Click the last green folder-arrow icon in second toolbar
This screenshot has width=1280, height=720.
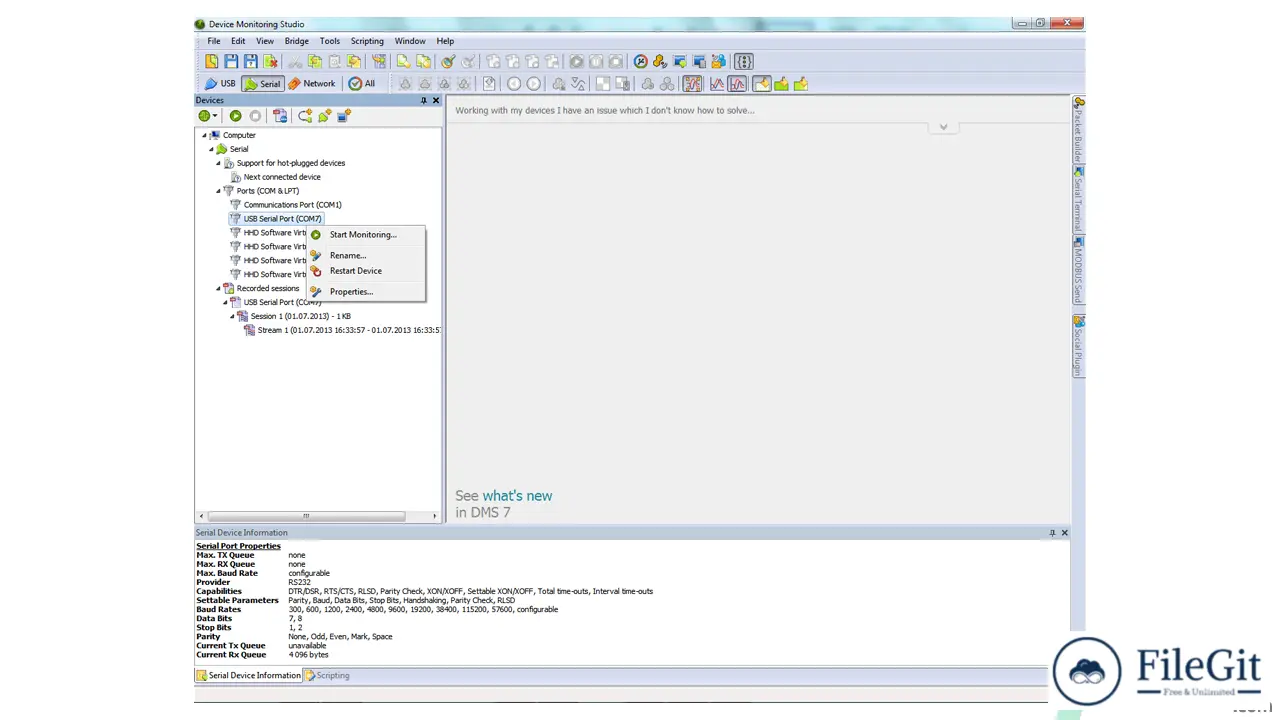point(801,84)
